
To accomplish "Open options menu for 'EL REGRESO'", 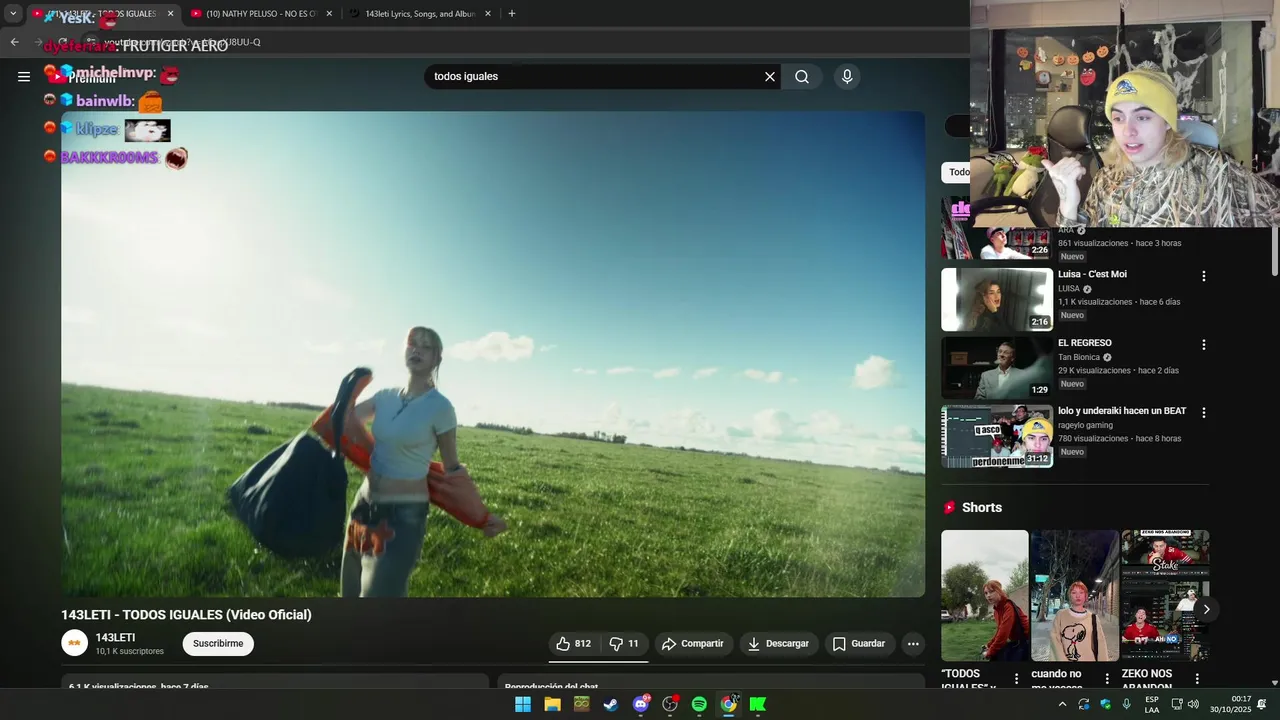I will [x=1204, y=345].
